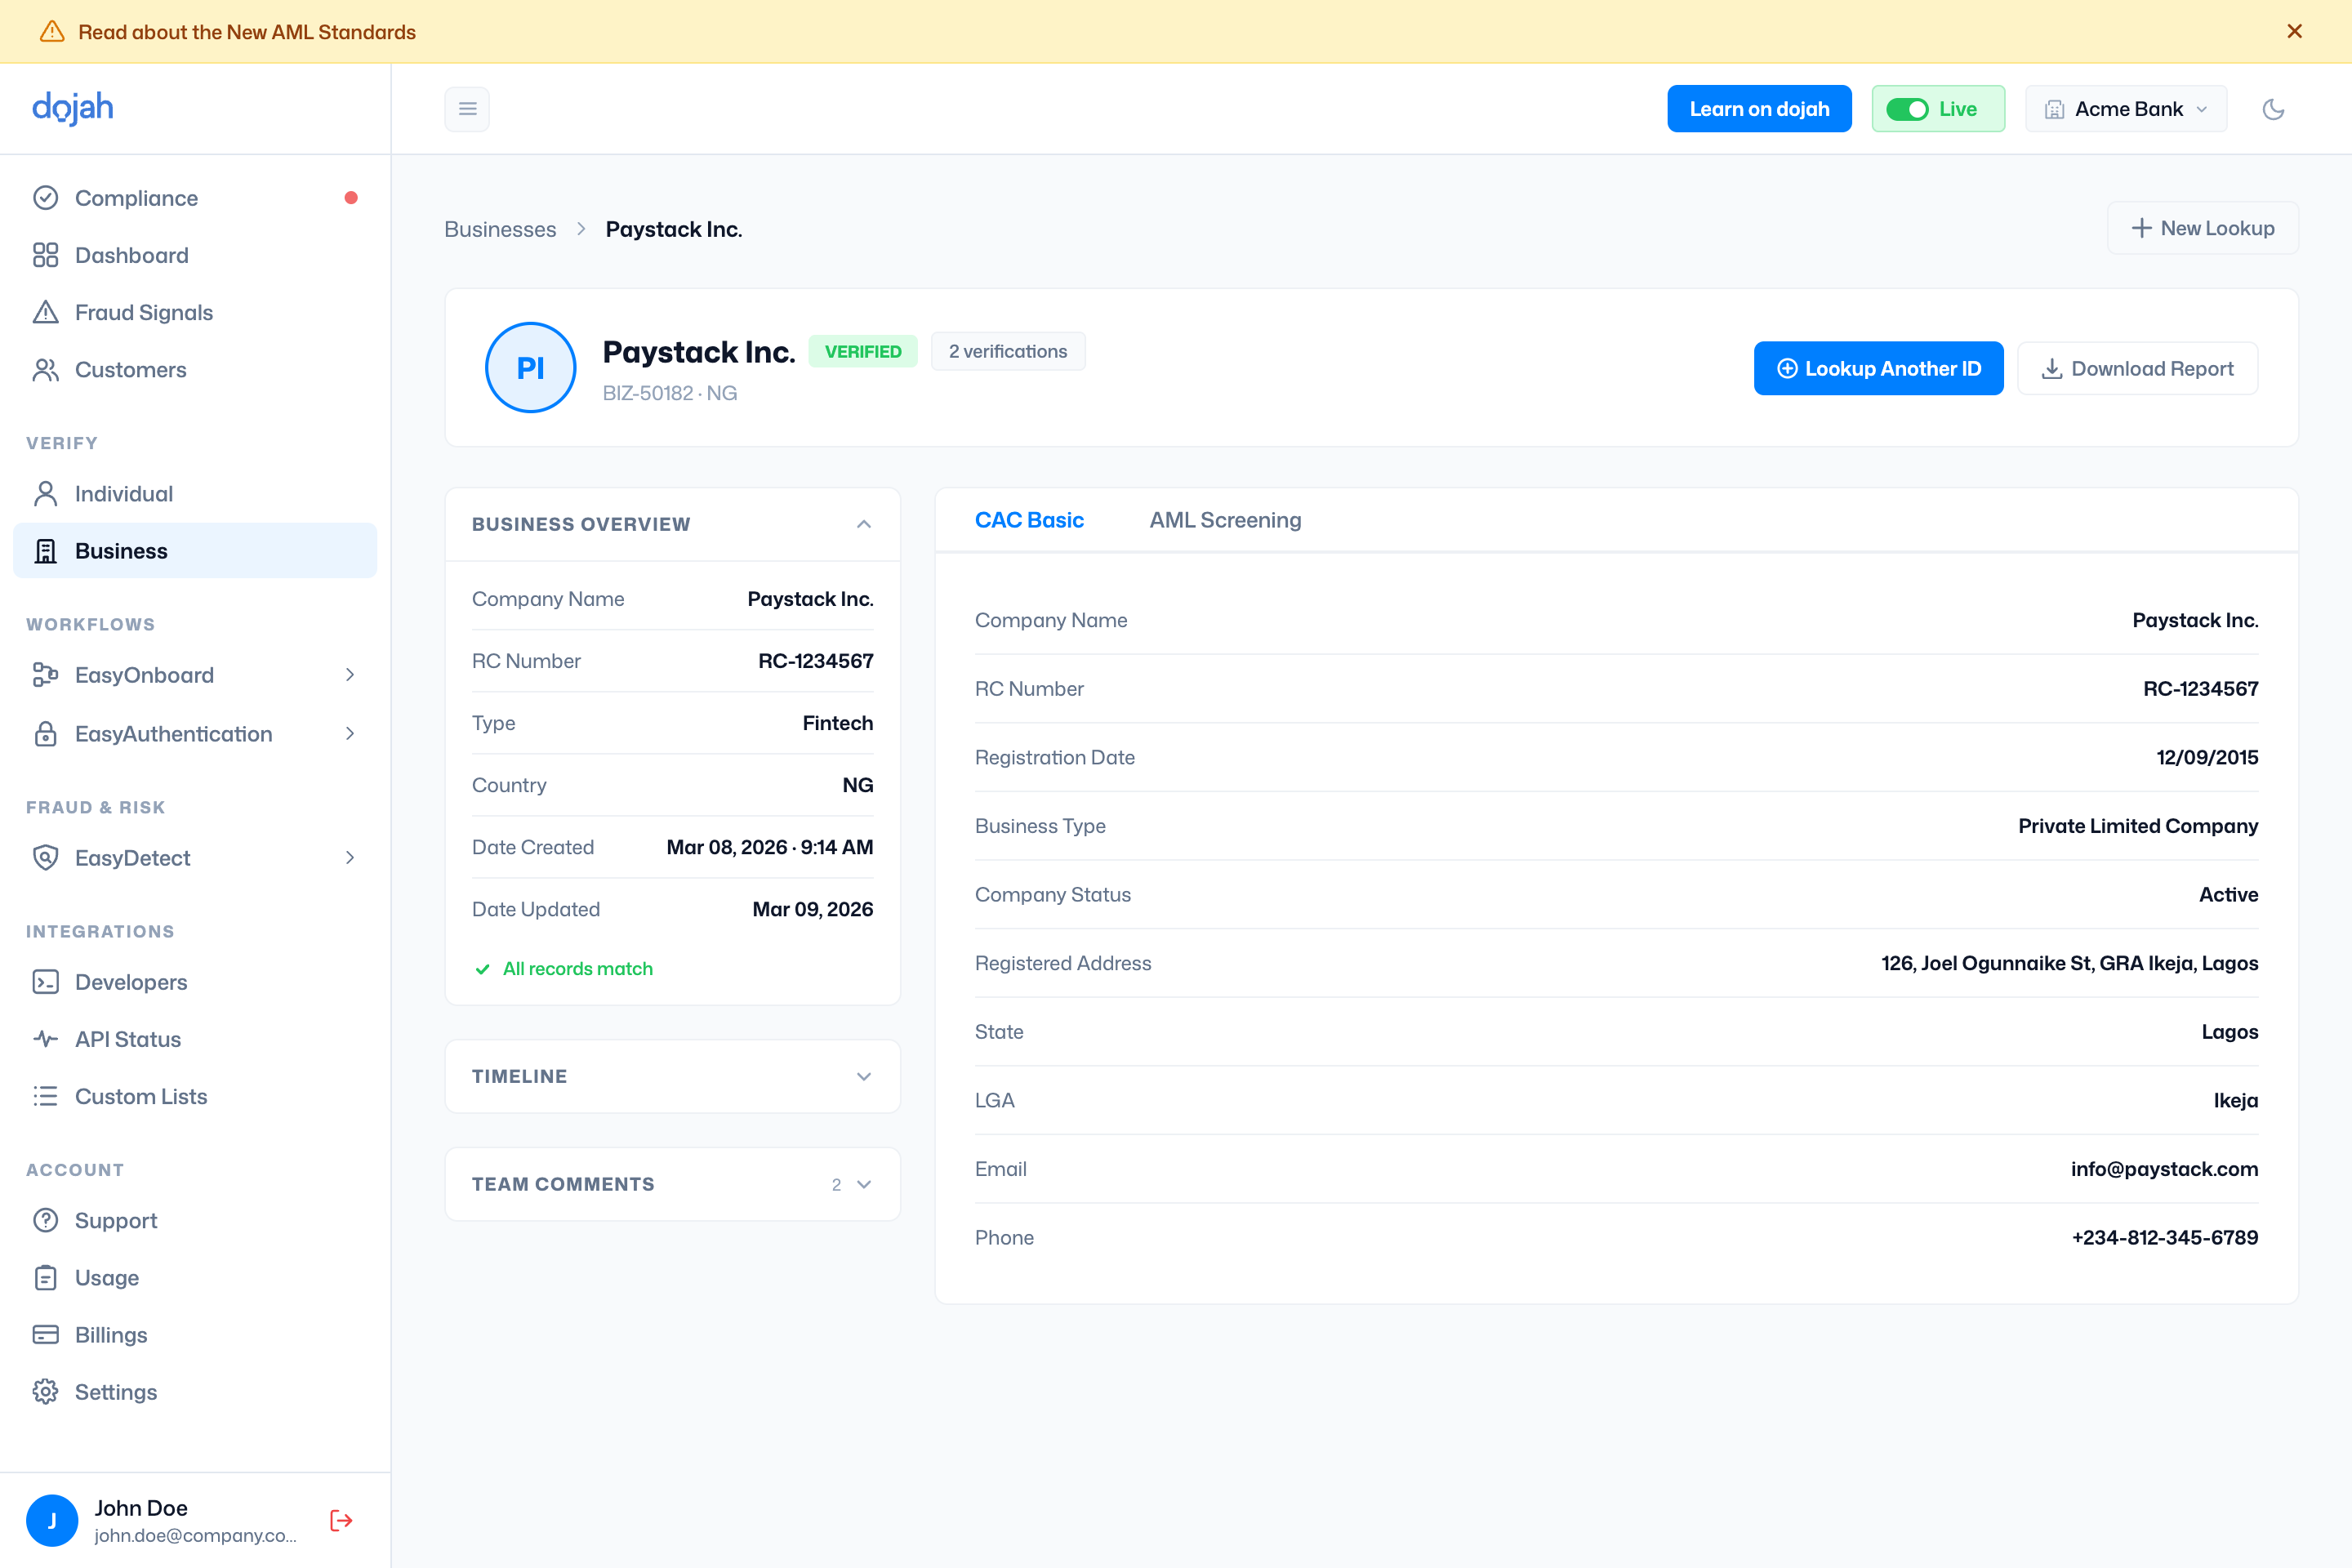Viewport: 2352px width, 1568px height.
Task: Click the Developers terminal icon
Action: 46,982
